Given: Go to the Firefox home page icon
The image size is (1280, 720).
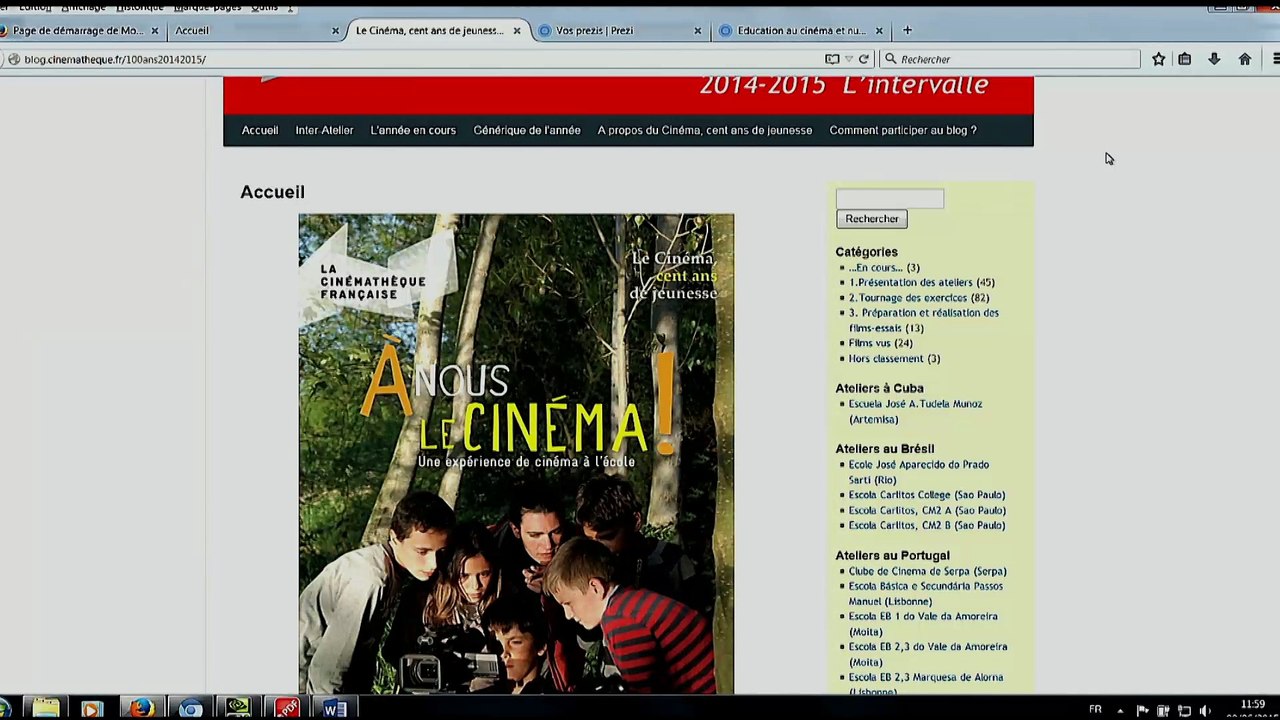Looking at the screenshot, I should point(1245,59).
